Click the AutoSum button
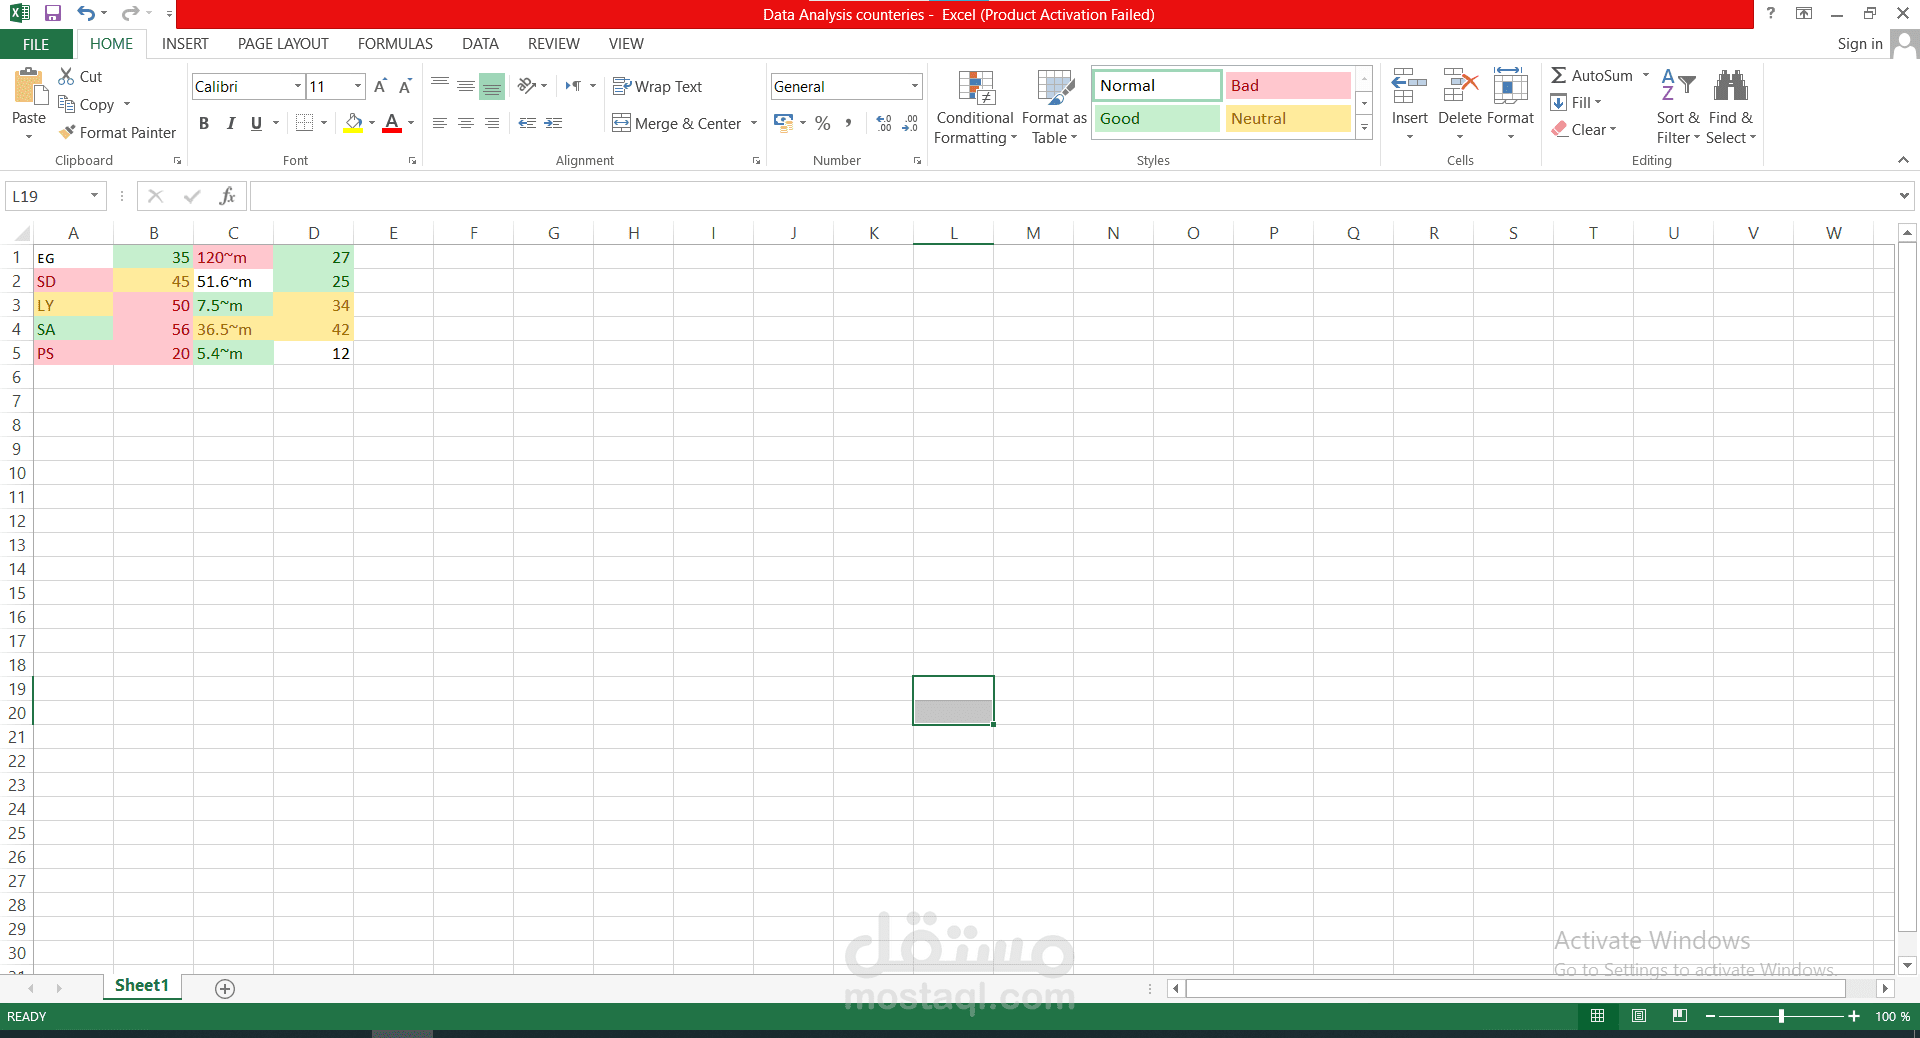This screenshot has height=1038, width=1920. pos(1592,75)
